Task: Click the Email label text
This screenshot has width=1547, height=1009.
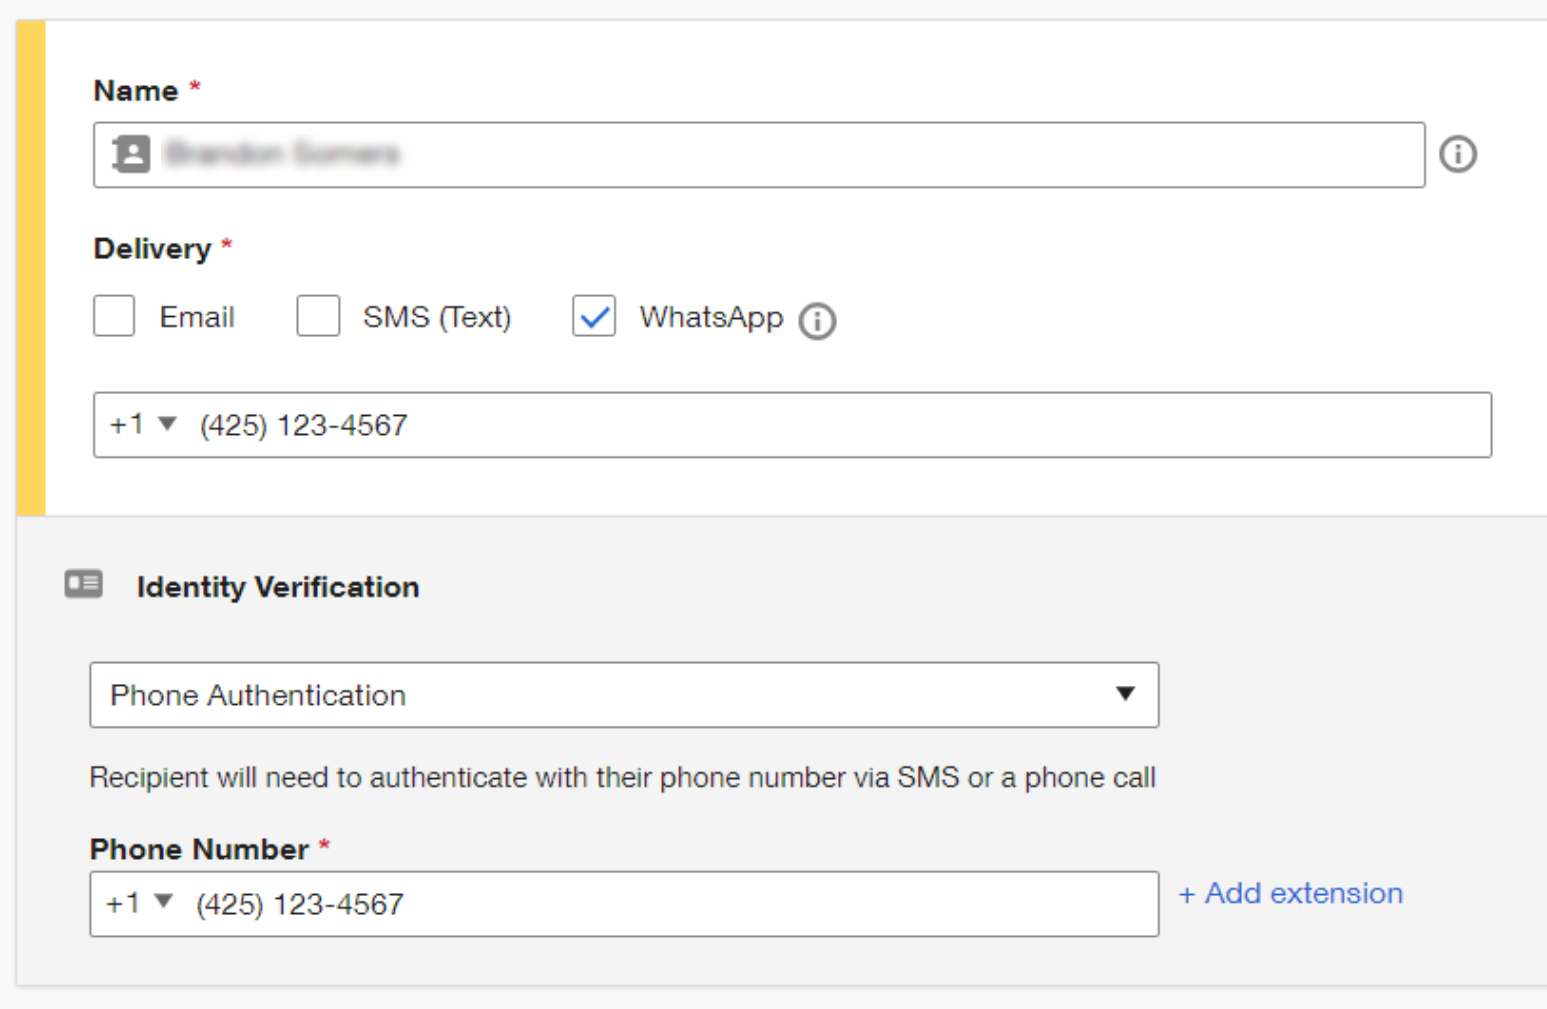Action: [x=197, y=317]
